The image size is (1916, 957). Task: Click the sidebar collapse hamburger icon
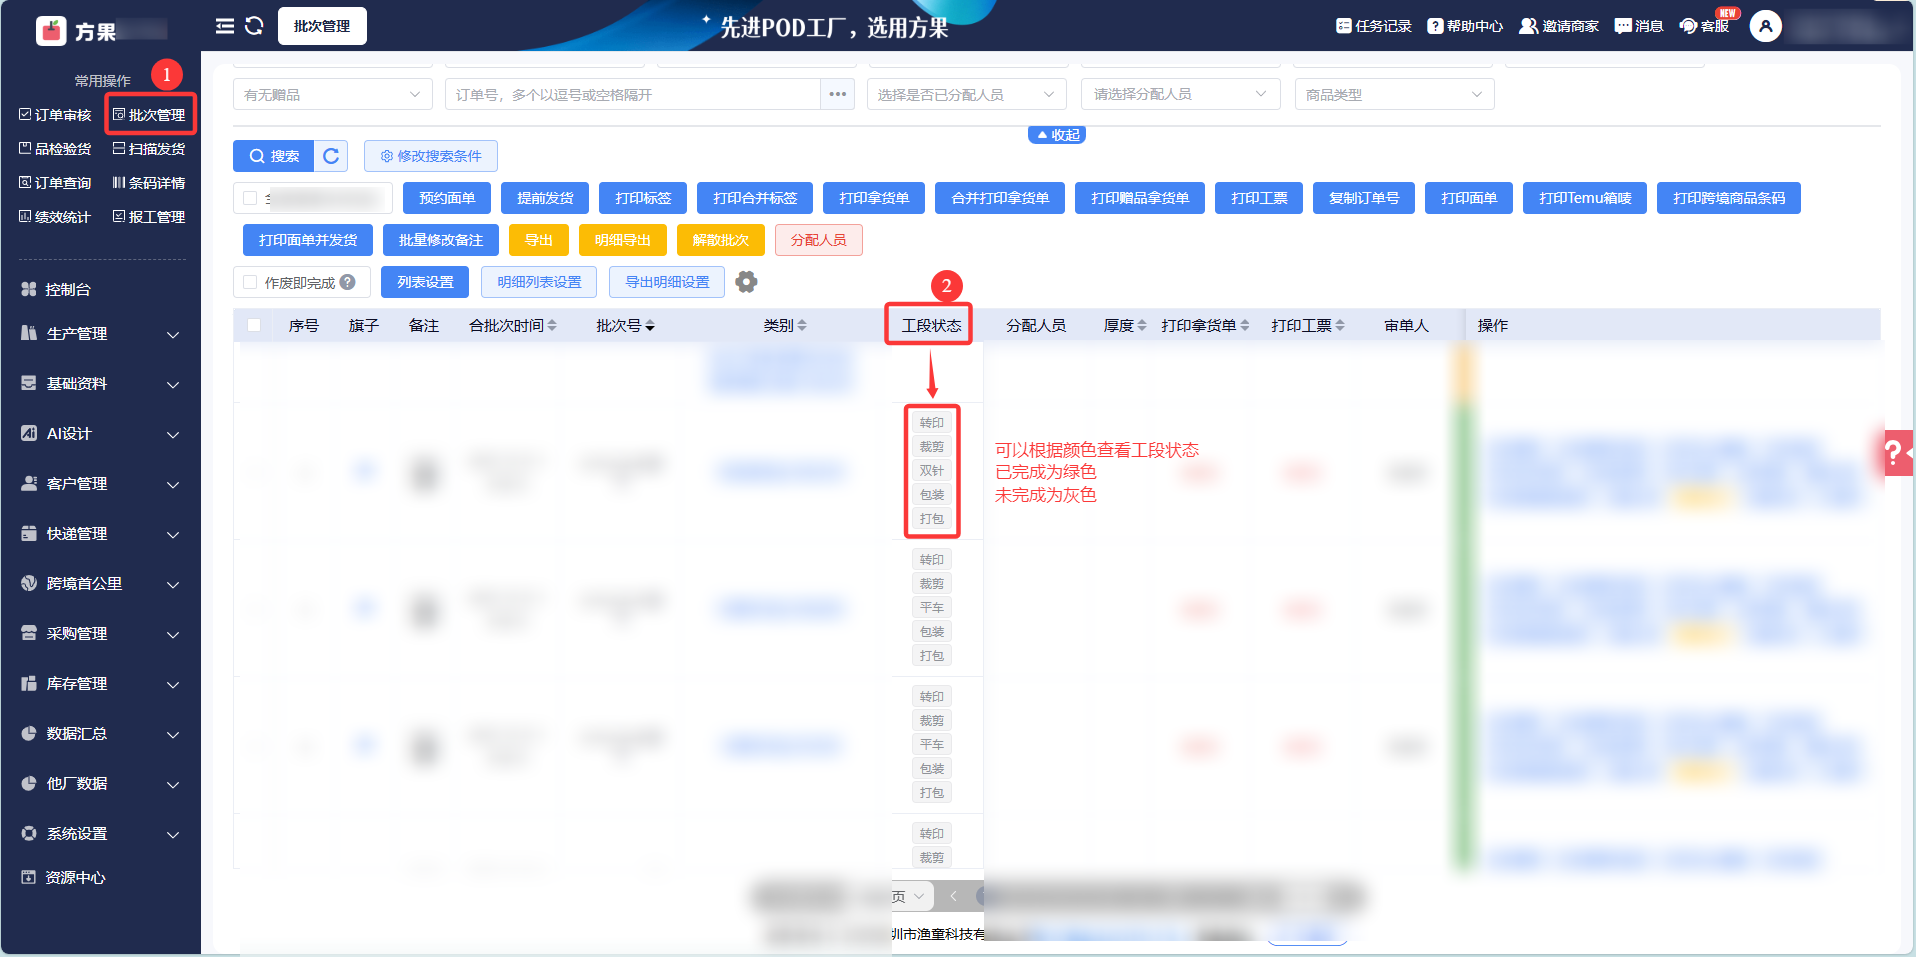225,26
